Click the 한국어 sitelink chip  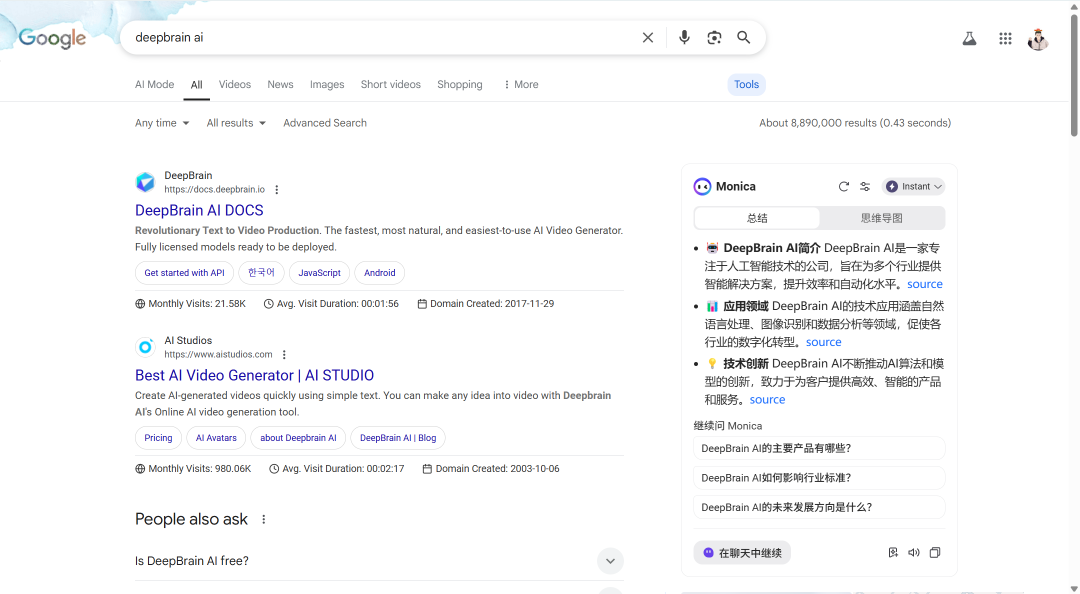[x=262, y=273]
